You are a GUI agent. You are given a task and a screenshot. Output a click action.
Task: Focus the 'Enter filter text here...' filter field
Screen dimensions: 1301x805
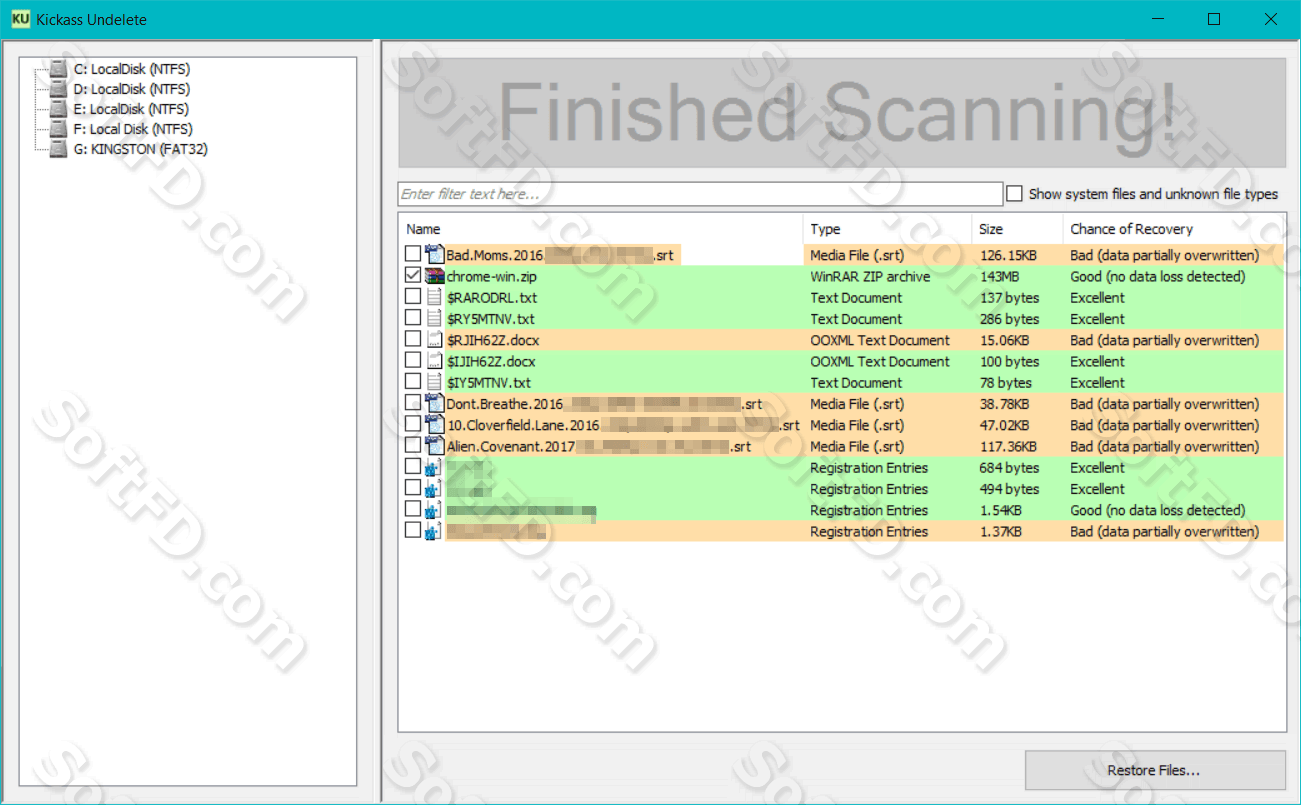click(x=700, y=194)
